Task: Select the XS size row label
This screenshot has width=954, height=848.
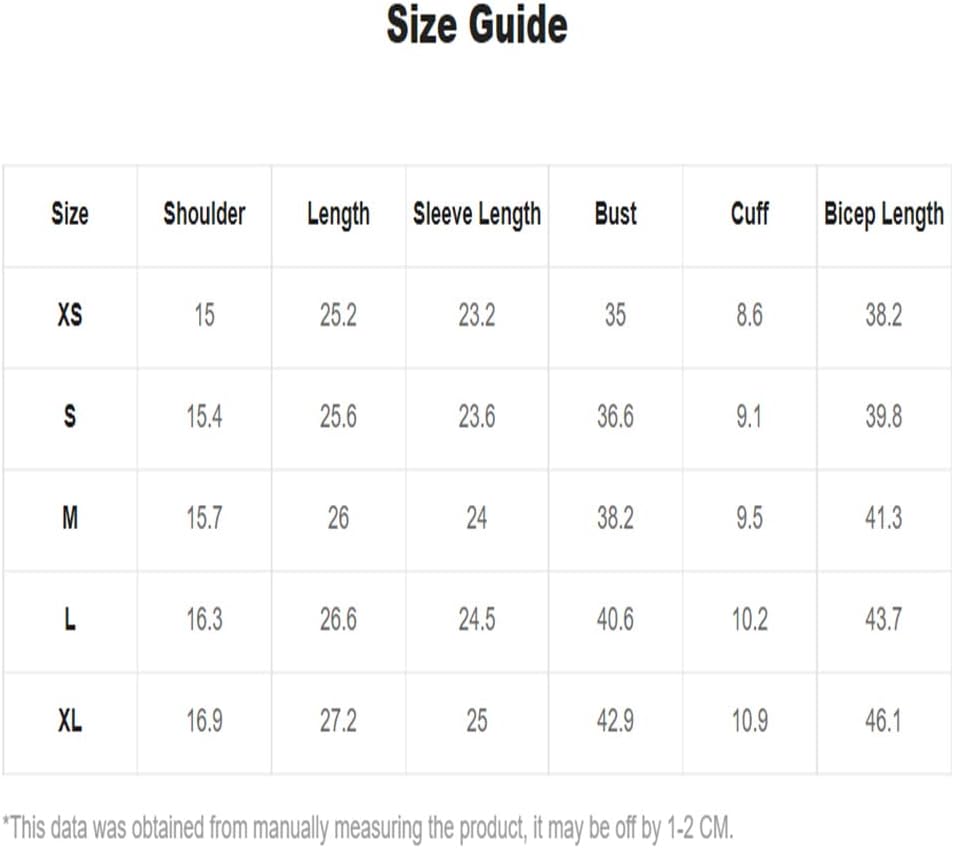Action: 70,315
